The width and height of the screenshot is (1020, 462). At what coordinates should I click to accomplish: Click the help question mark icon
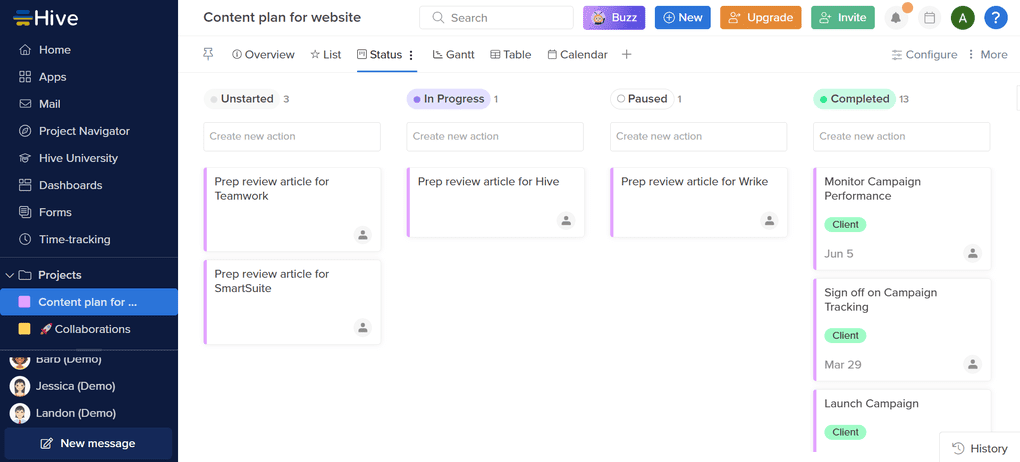click(x=996, y=18)
